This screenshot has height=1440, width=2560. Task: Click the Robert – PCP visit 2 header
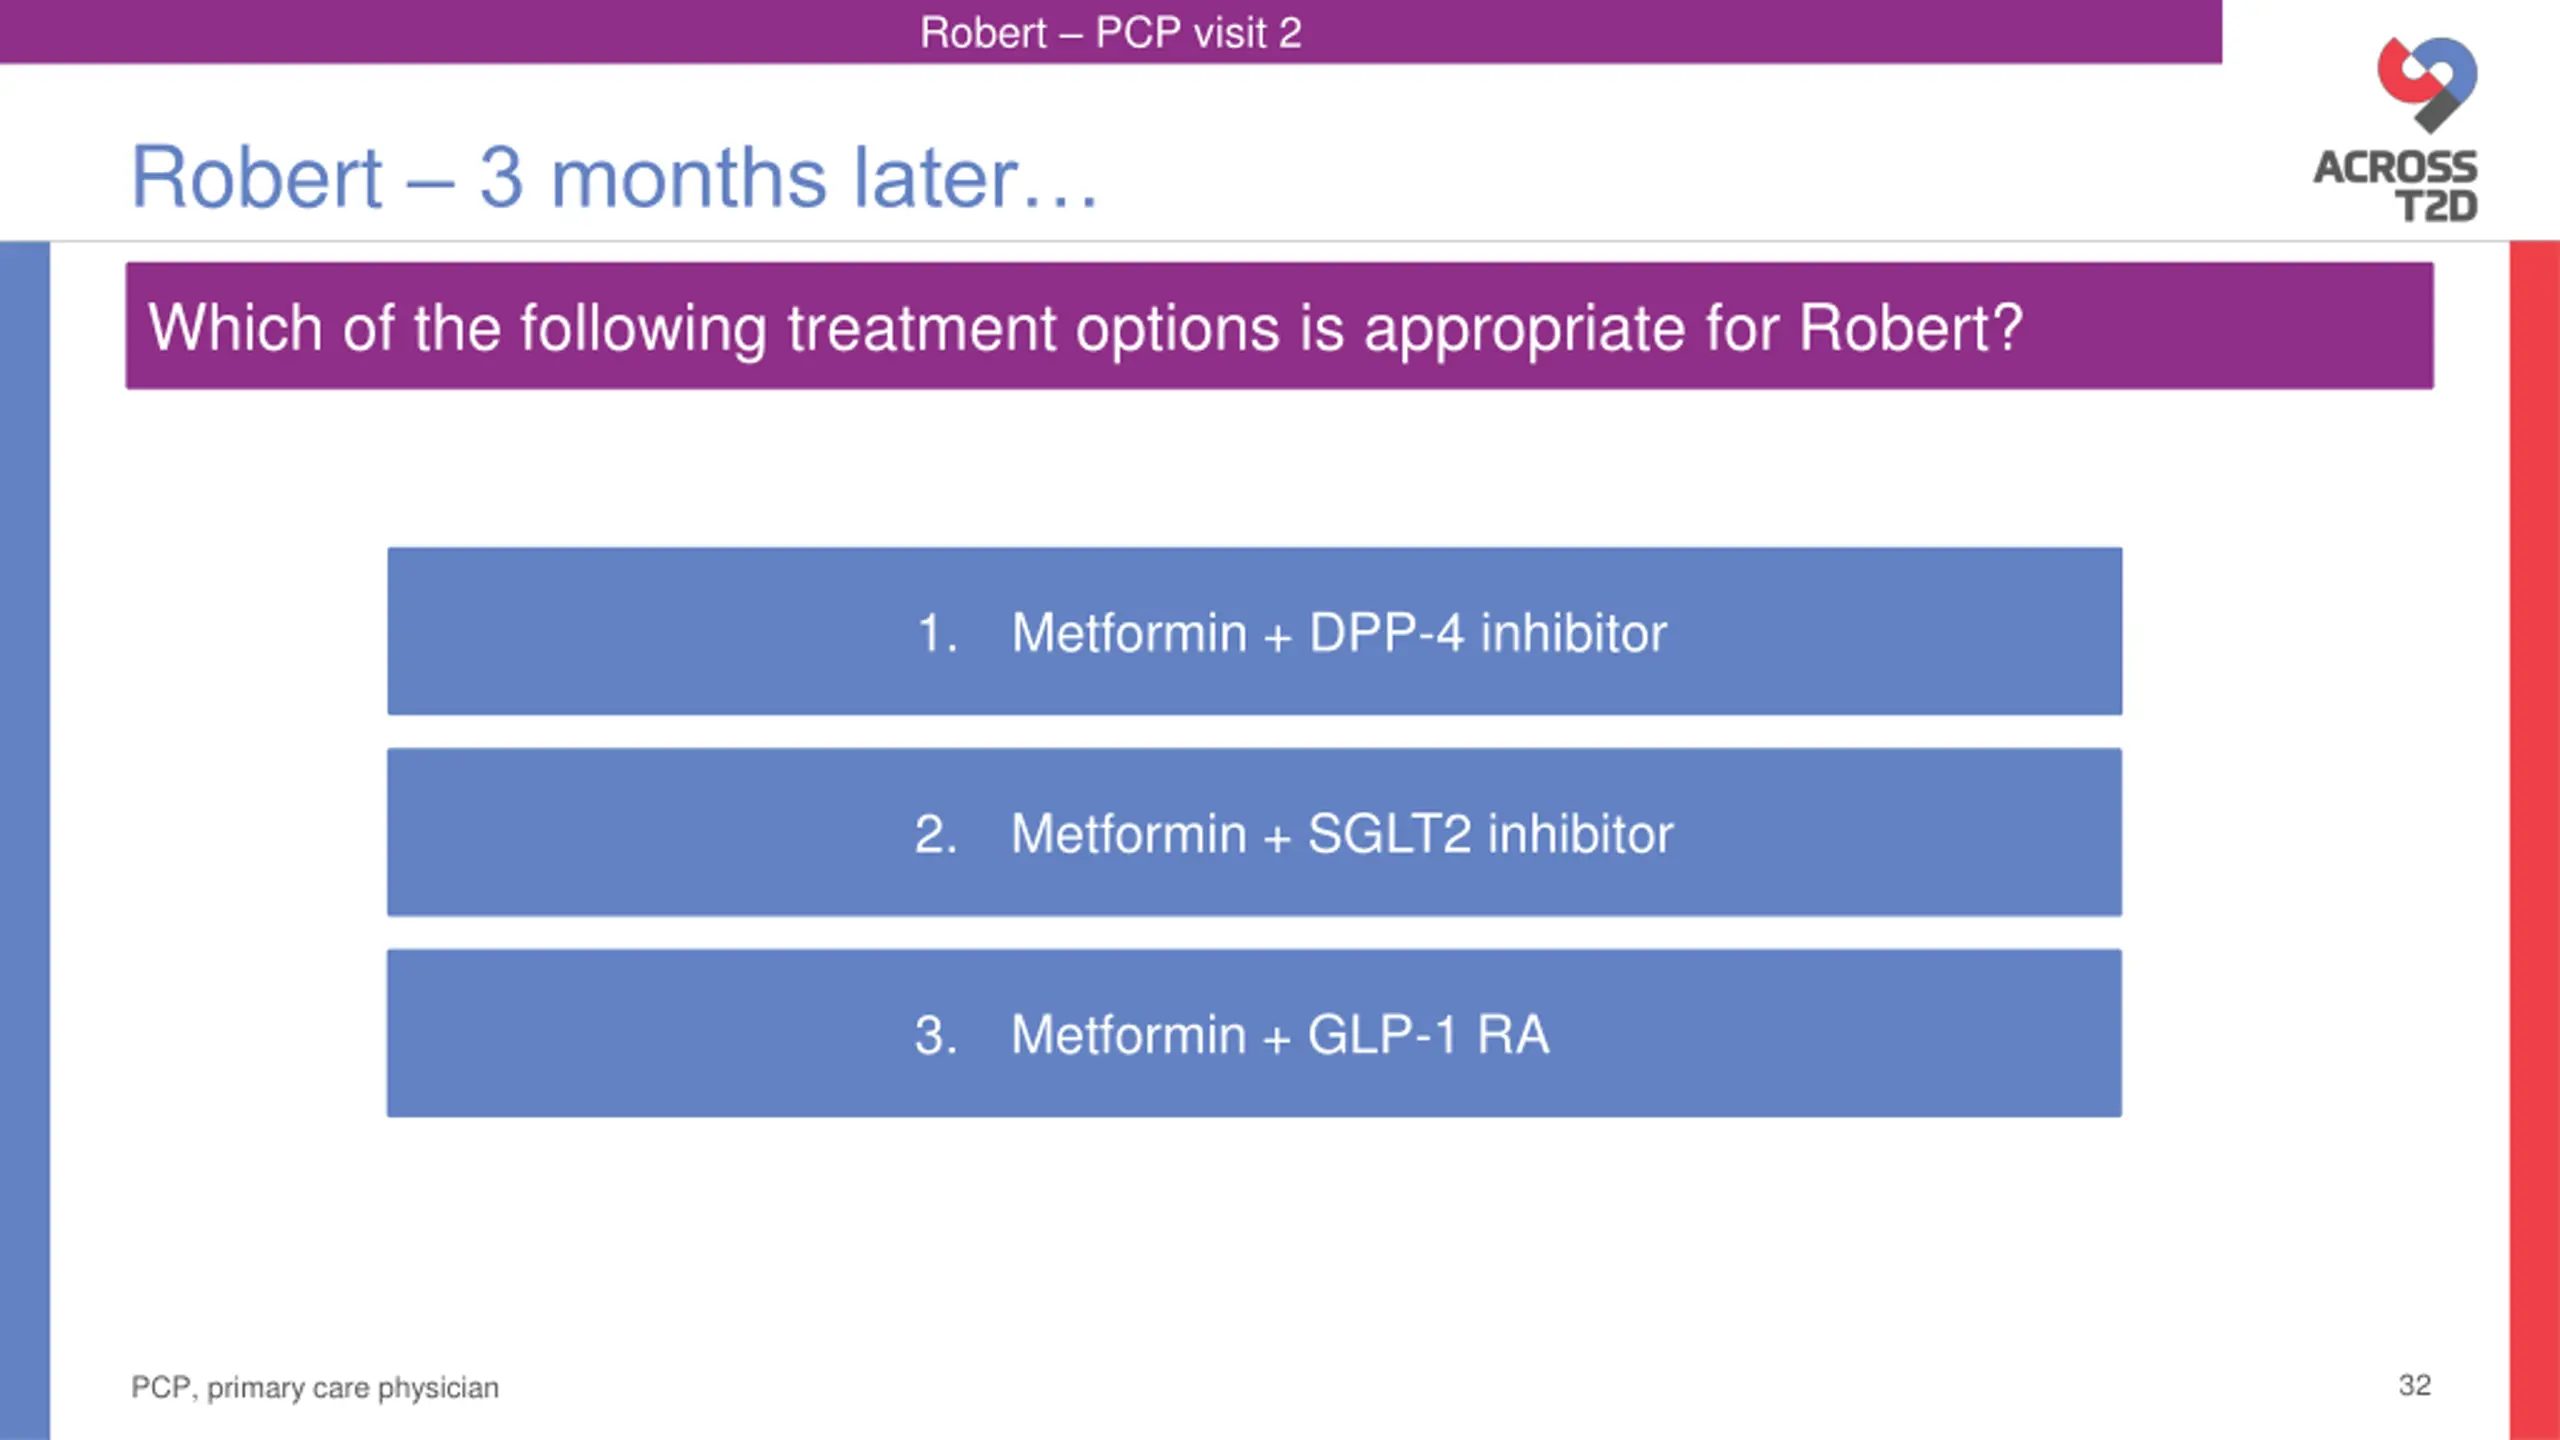click(x=1110, y=32)
